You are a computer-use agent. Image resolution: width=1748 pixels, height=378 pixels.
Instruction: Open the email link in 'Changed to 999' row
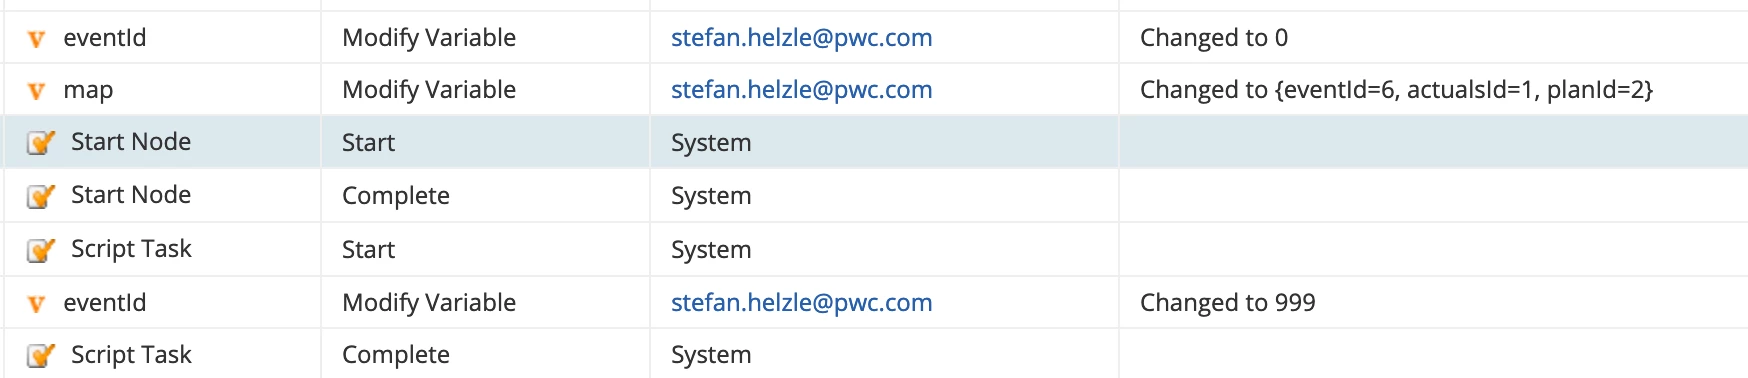coord(801,303)
